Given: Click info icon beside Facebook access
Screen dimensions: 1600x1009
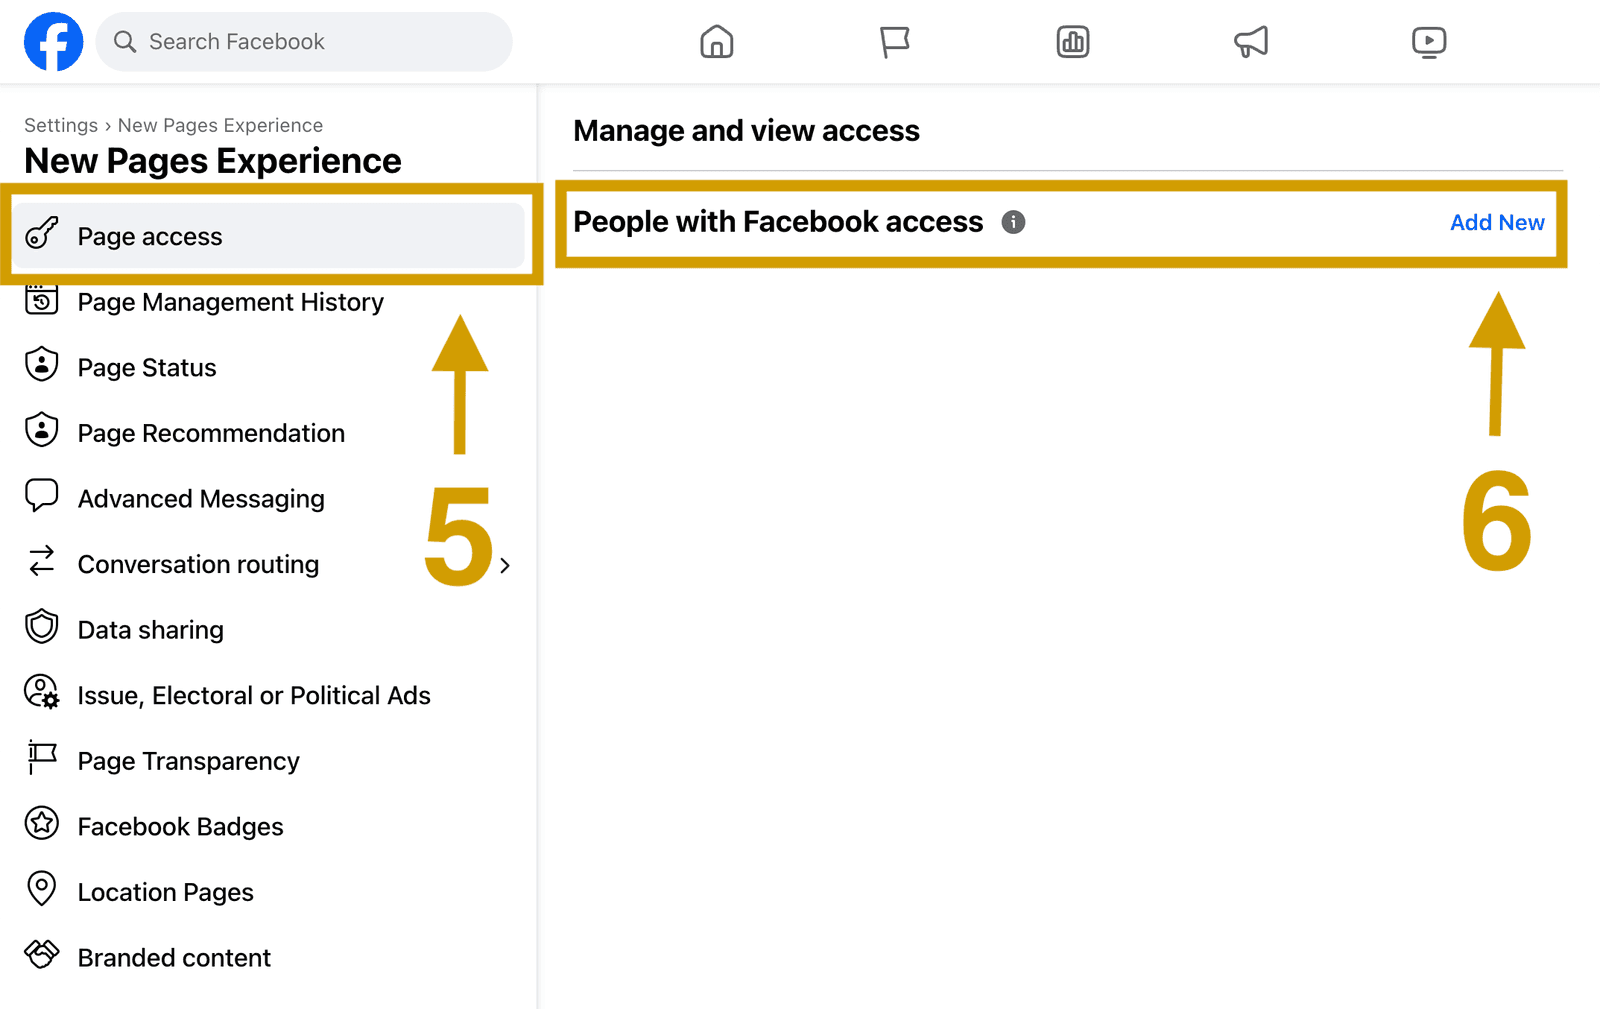Looking at the screenshot, I should (1013, 222).
